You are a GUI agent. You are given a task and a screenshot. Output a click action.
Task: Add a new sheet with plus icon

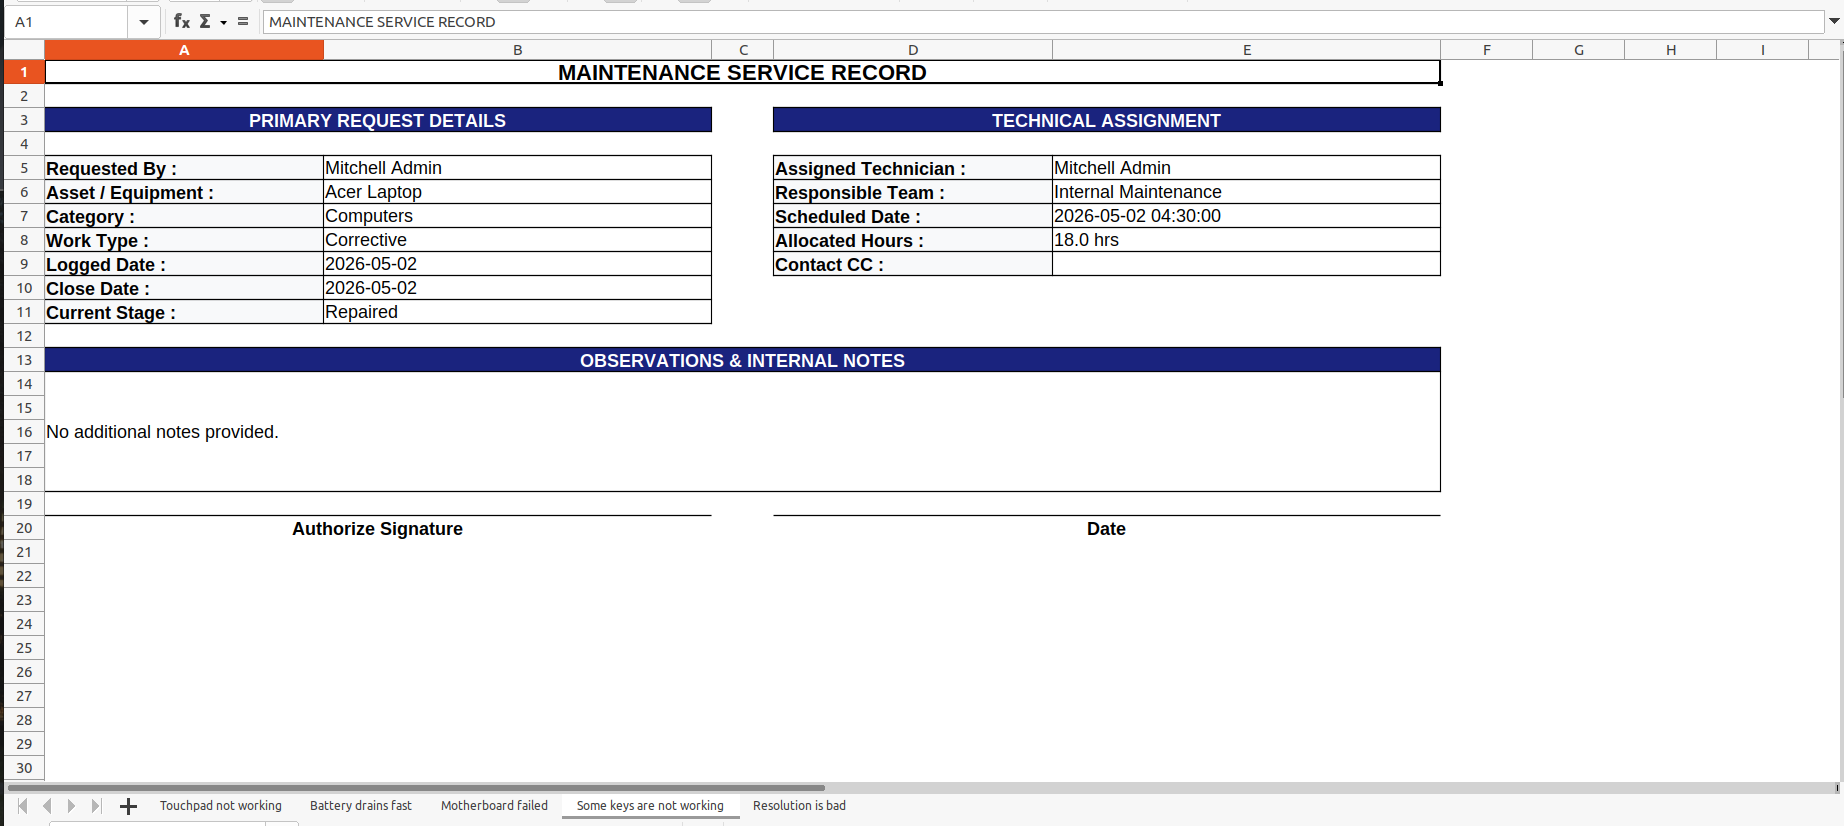(128, 806)
